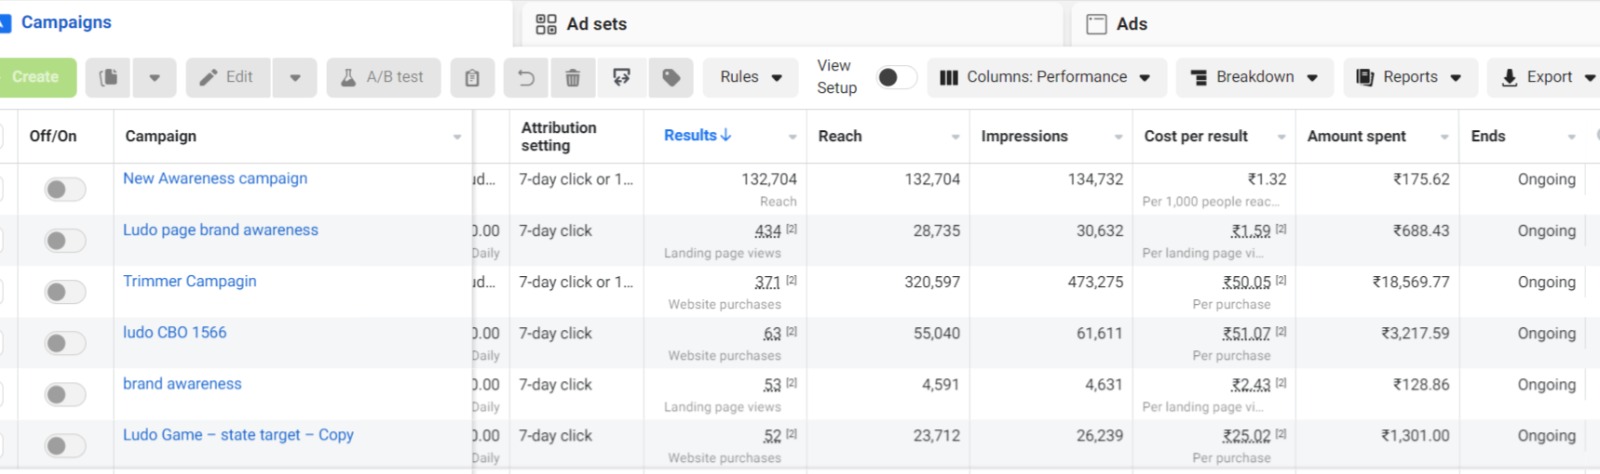Click the trash delete icon
Image resolution: width=1600 pixels, height=474 pixels.
pos(573,77)
